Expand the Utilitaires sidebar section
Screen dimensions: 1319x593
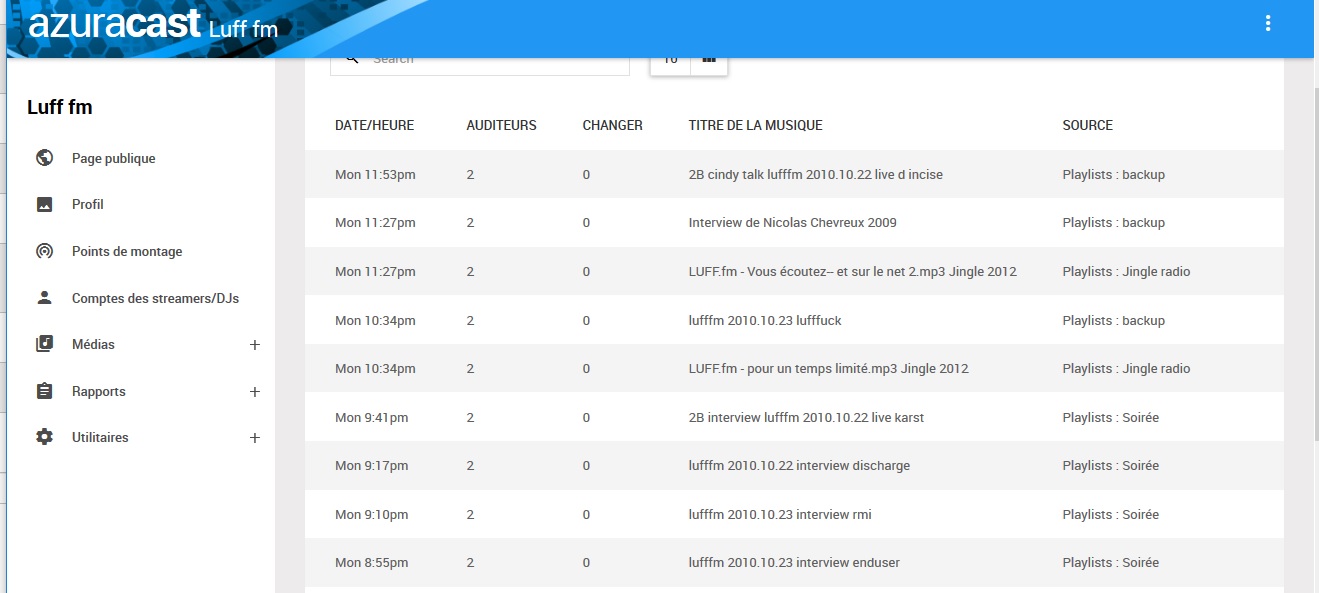click(255, 436)
